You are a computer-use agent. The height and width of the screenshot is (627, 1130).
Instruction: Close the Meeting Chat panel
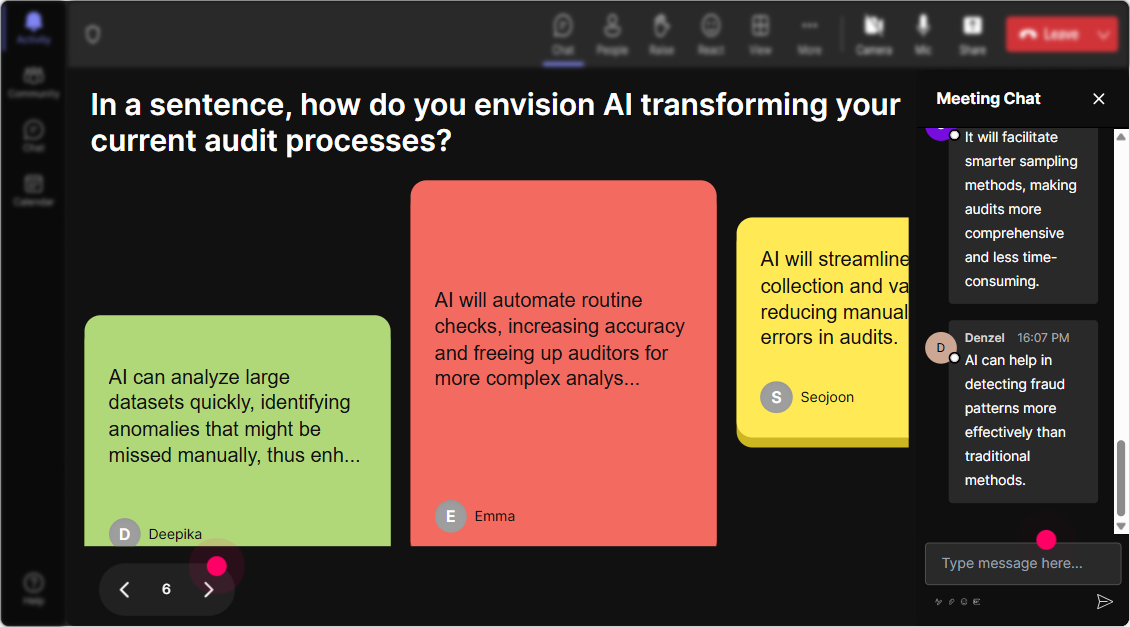1098,99
